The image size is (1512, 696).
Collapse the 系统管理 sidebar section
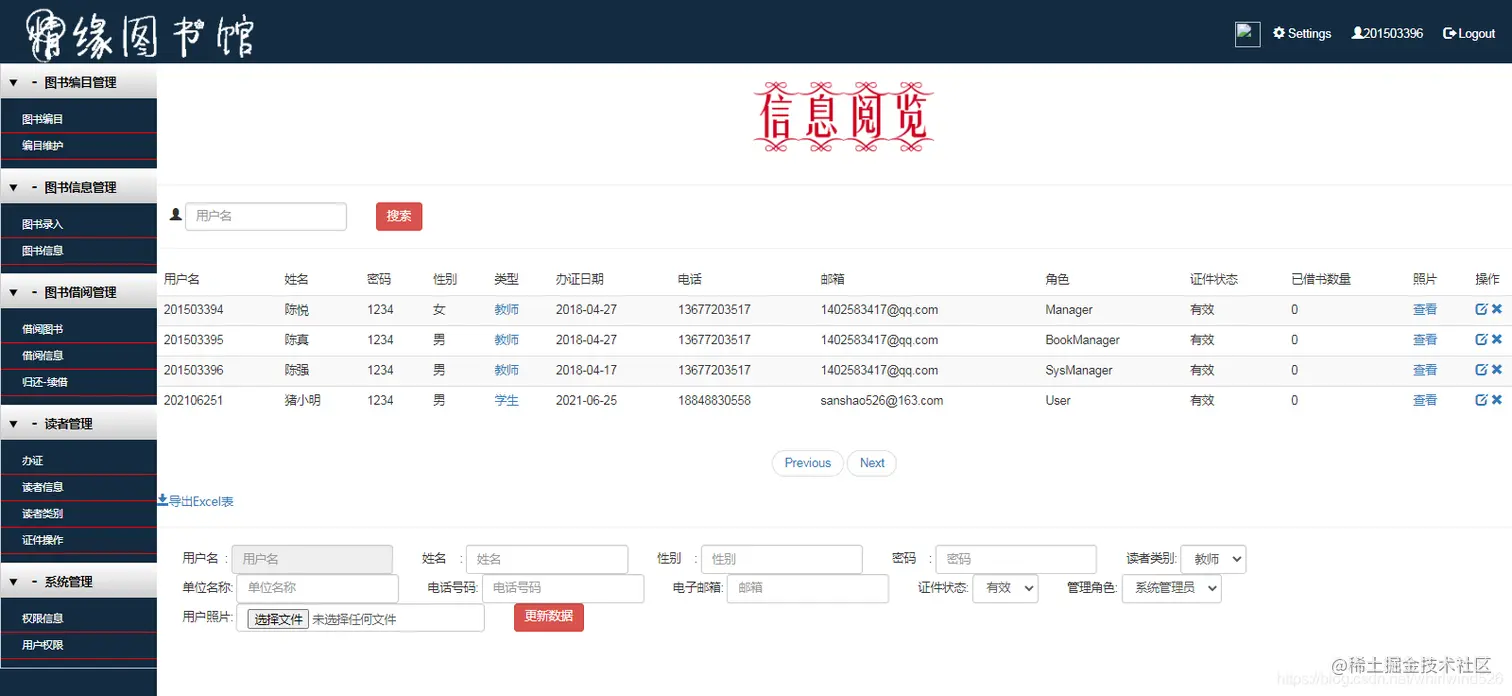[x=78, y=582]
